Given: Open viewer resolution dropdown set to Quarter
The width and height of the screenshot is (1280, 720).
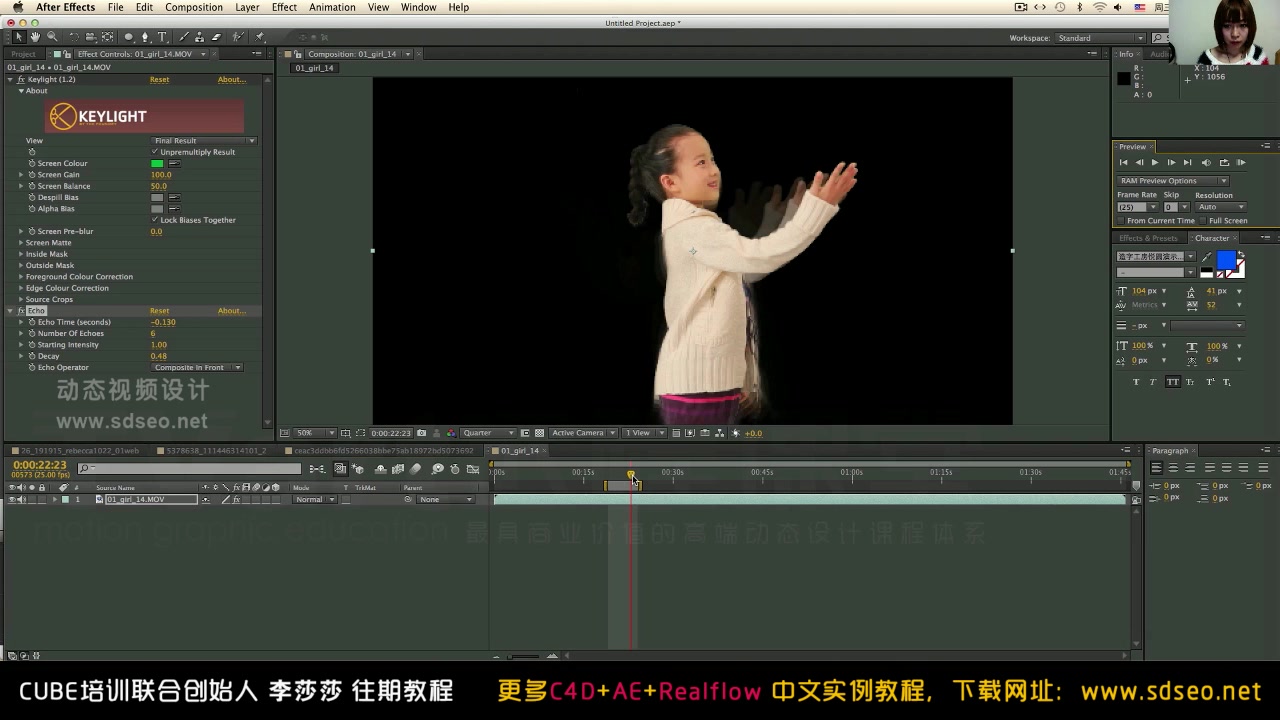Looking at the screenshot, I should pos(488,433).
